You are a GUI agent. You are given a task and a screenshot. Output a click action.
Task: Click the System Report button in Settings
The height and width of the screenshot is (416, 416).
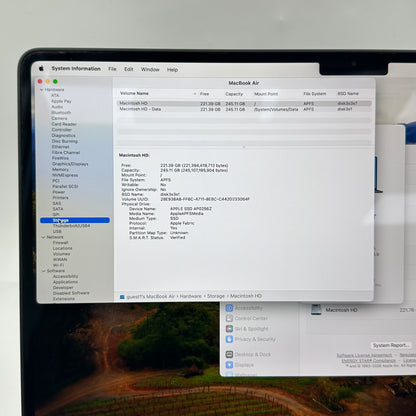[x=390, y=345]
